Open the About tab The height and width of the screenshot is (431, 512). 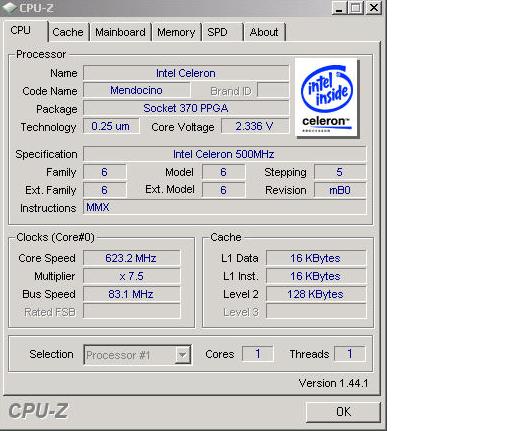[x=264, y=32]
